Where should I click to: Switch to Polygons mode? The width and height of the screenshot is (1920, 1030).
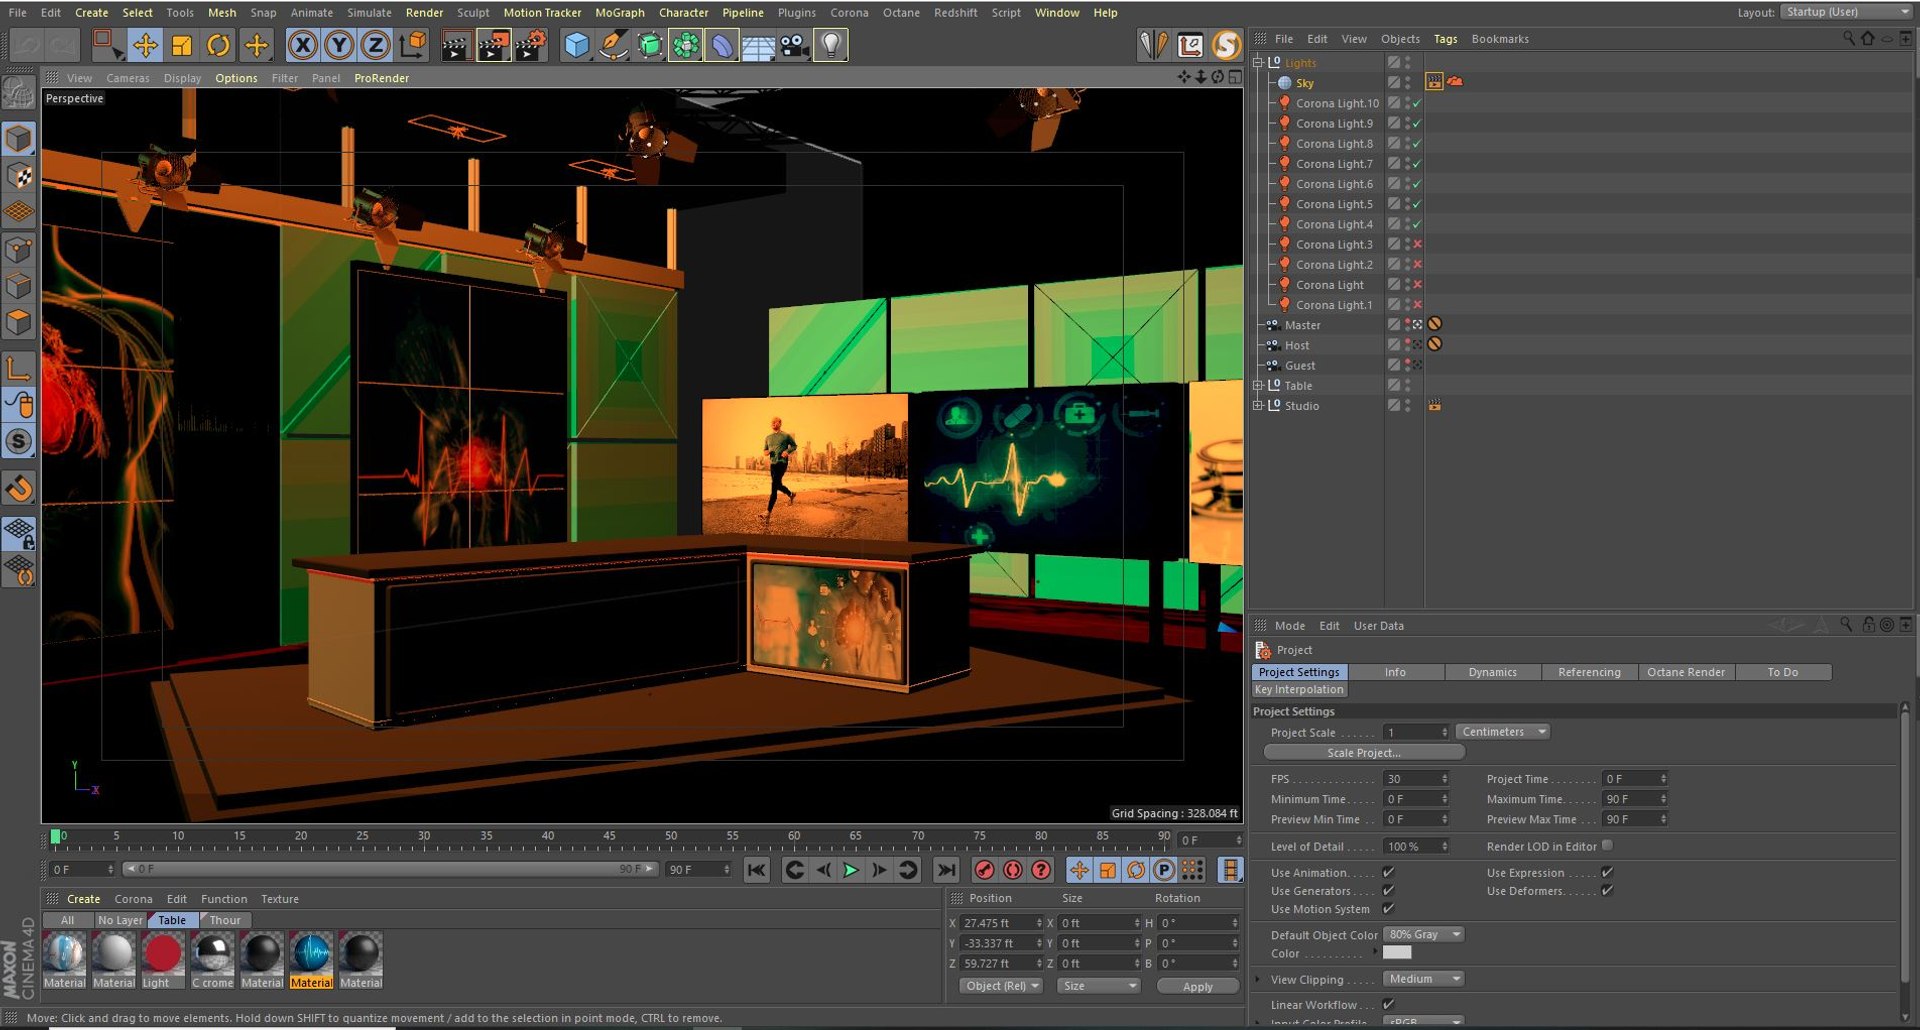[19, 323]
